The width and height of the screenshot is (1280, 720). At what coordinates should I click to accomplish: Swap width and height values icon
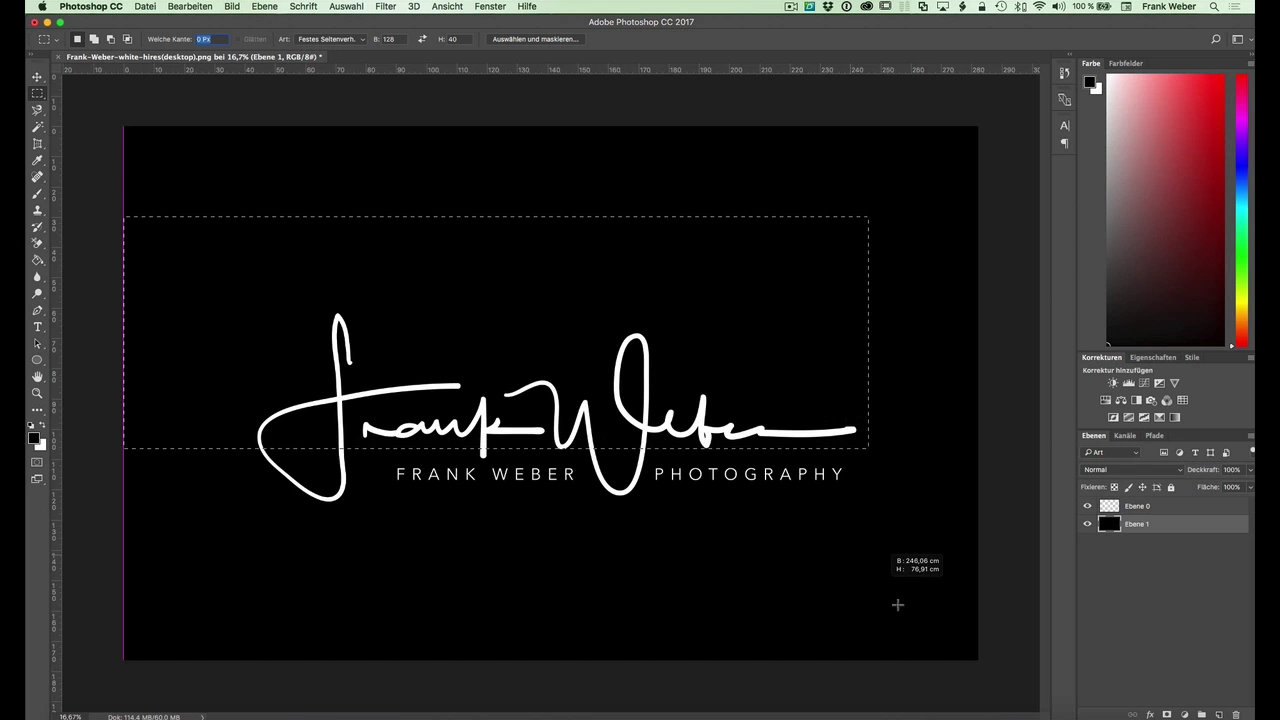tap(422, 39)
